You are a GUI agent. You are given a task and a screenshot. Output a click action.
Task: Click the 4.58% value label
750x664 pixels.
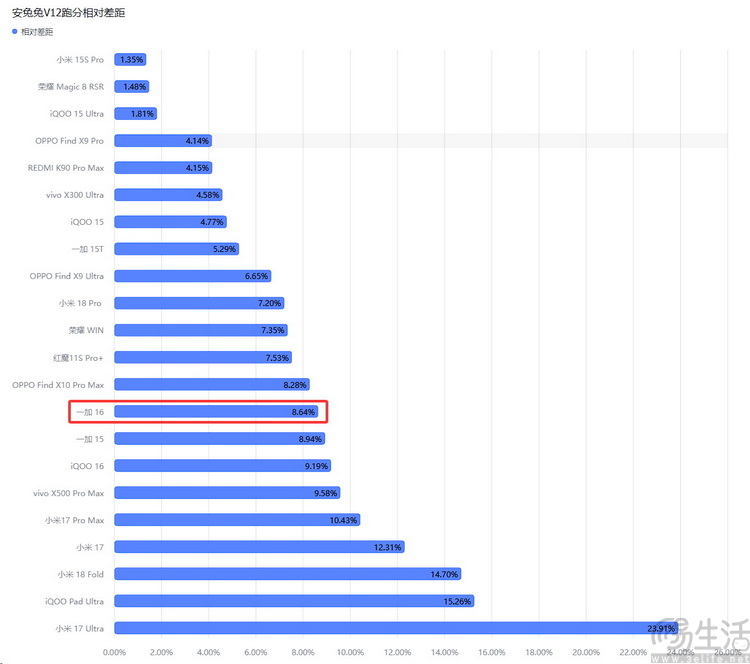click(x=208, y=195)
